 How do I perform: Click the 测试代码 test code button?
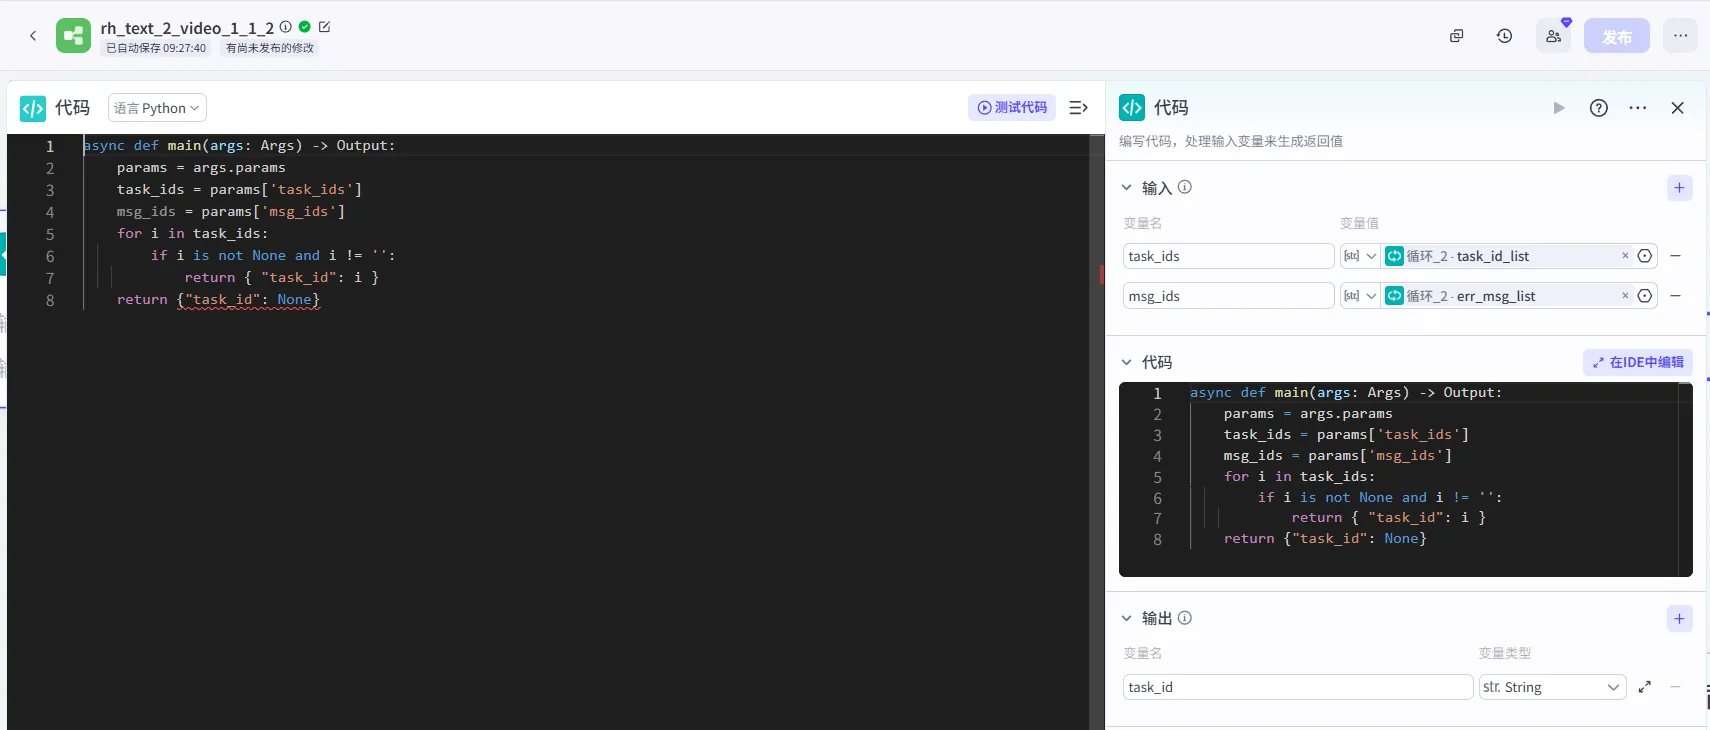(x=1012, y=108)
